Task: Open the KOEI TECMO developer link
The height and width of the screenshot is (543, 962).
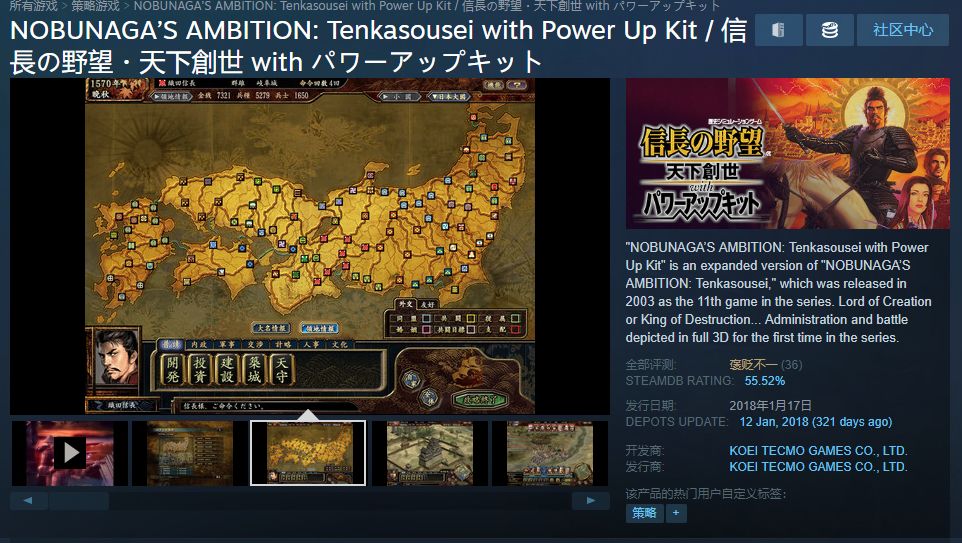Action: click(818, 450)
